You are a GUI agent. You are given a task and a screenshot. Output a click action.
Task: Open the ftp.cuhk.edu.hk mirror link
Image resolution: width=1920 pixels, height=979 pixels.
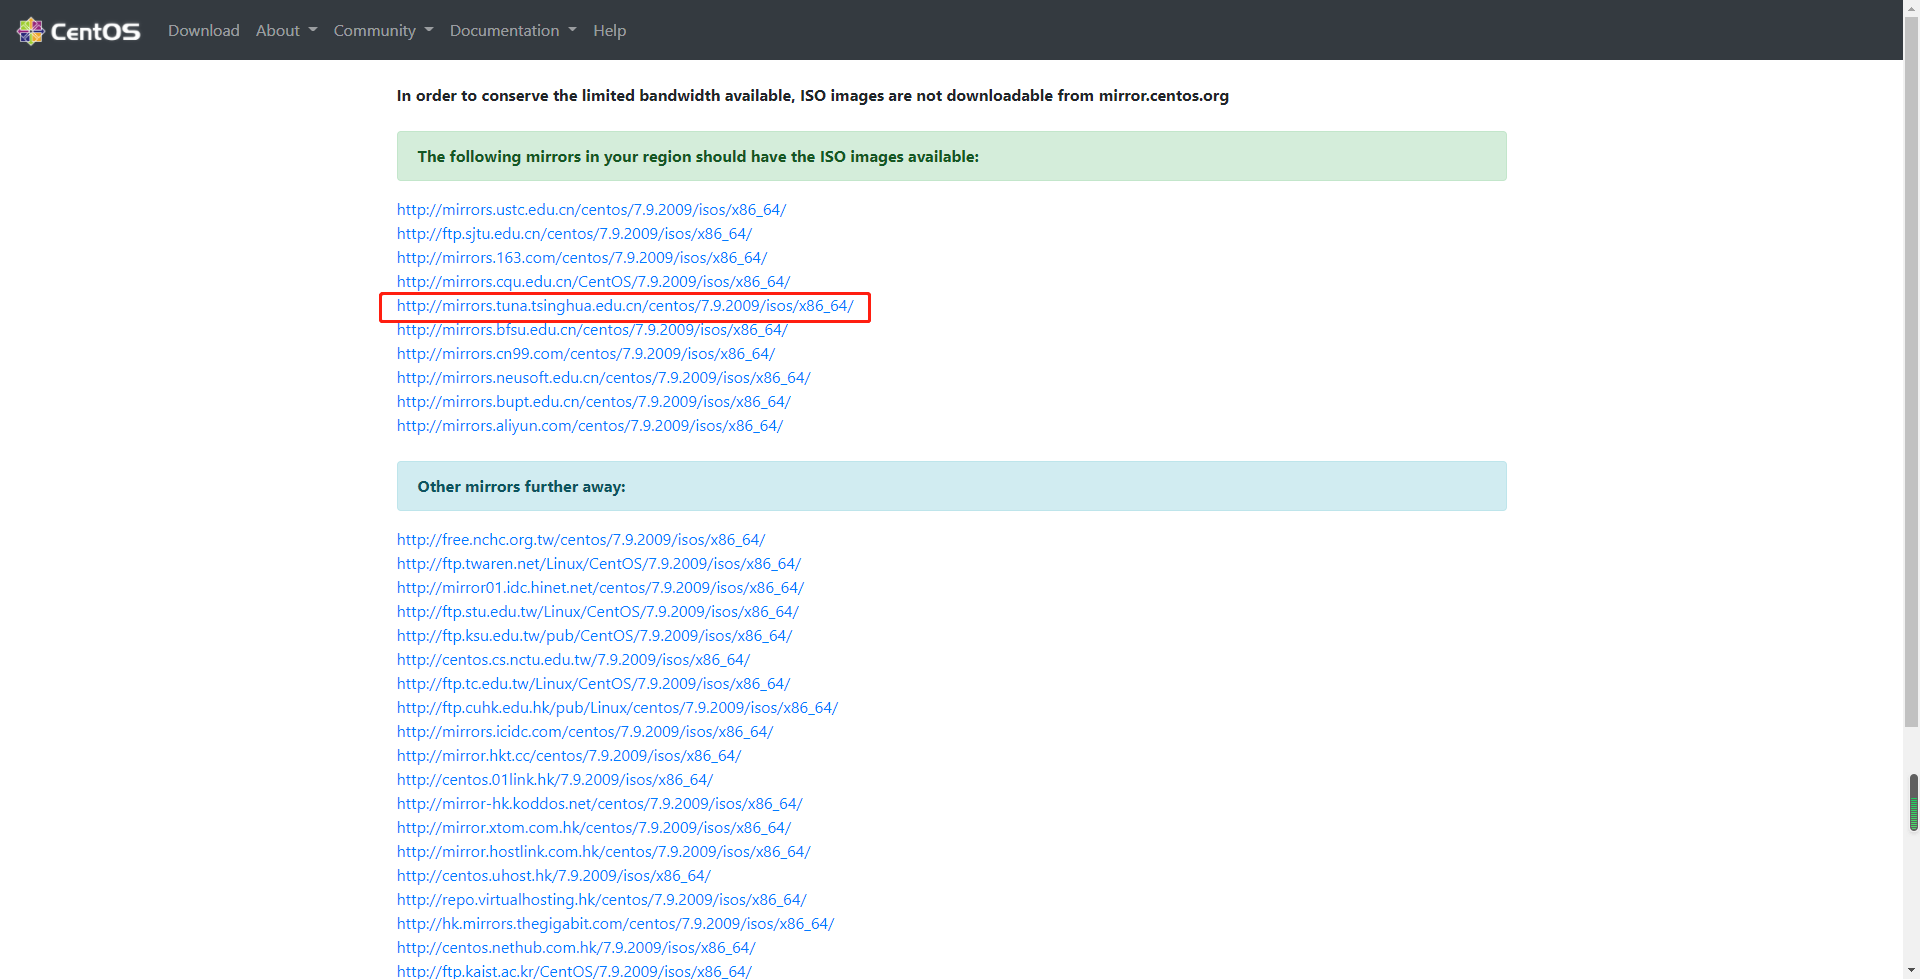617,708
